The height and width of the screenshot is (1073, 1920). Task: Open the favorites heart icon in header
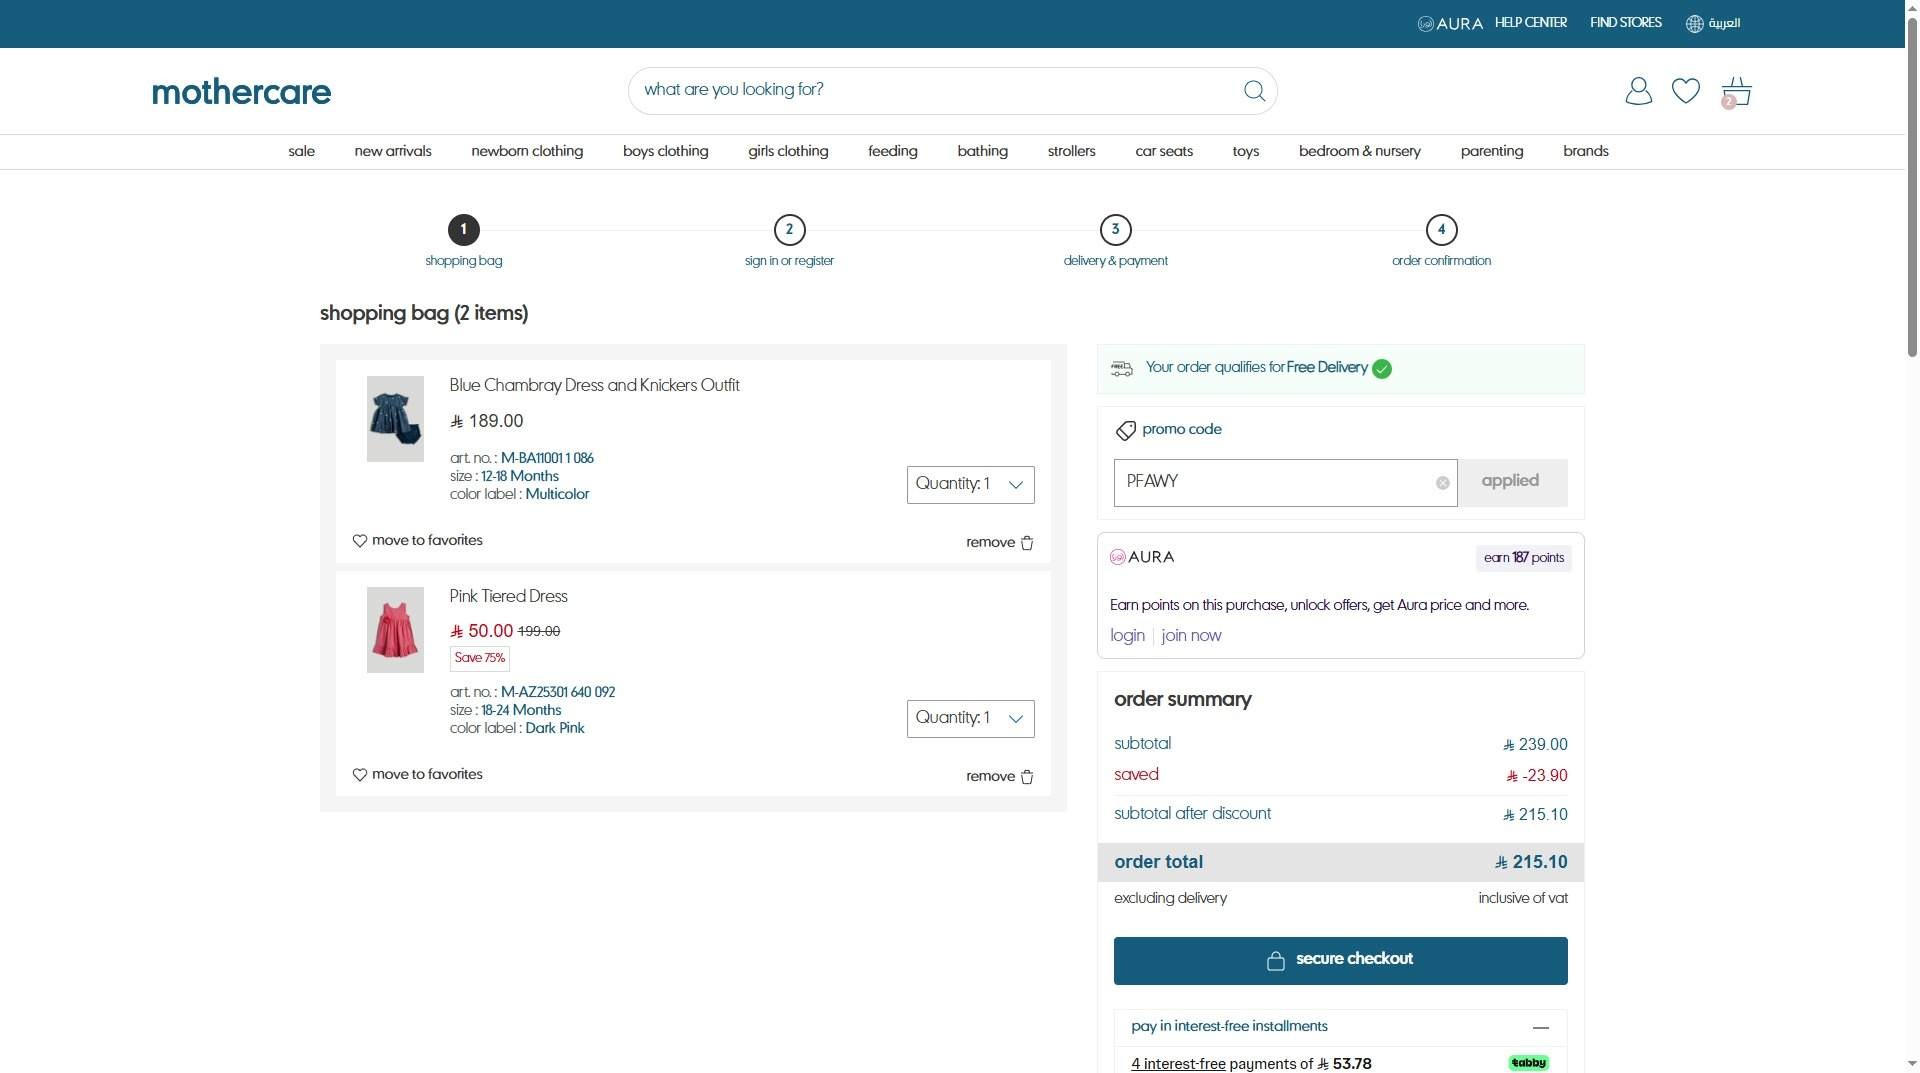(1686, 91)
